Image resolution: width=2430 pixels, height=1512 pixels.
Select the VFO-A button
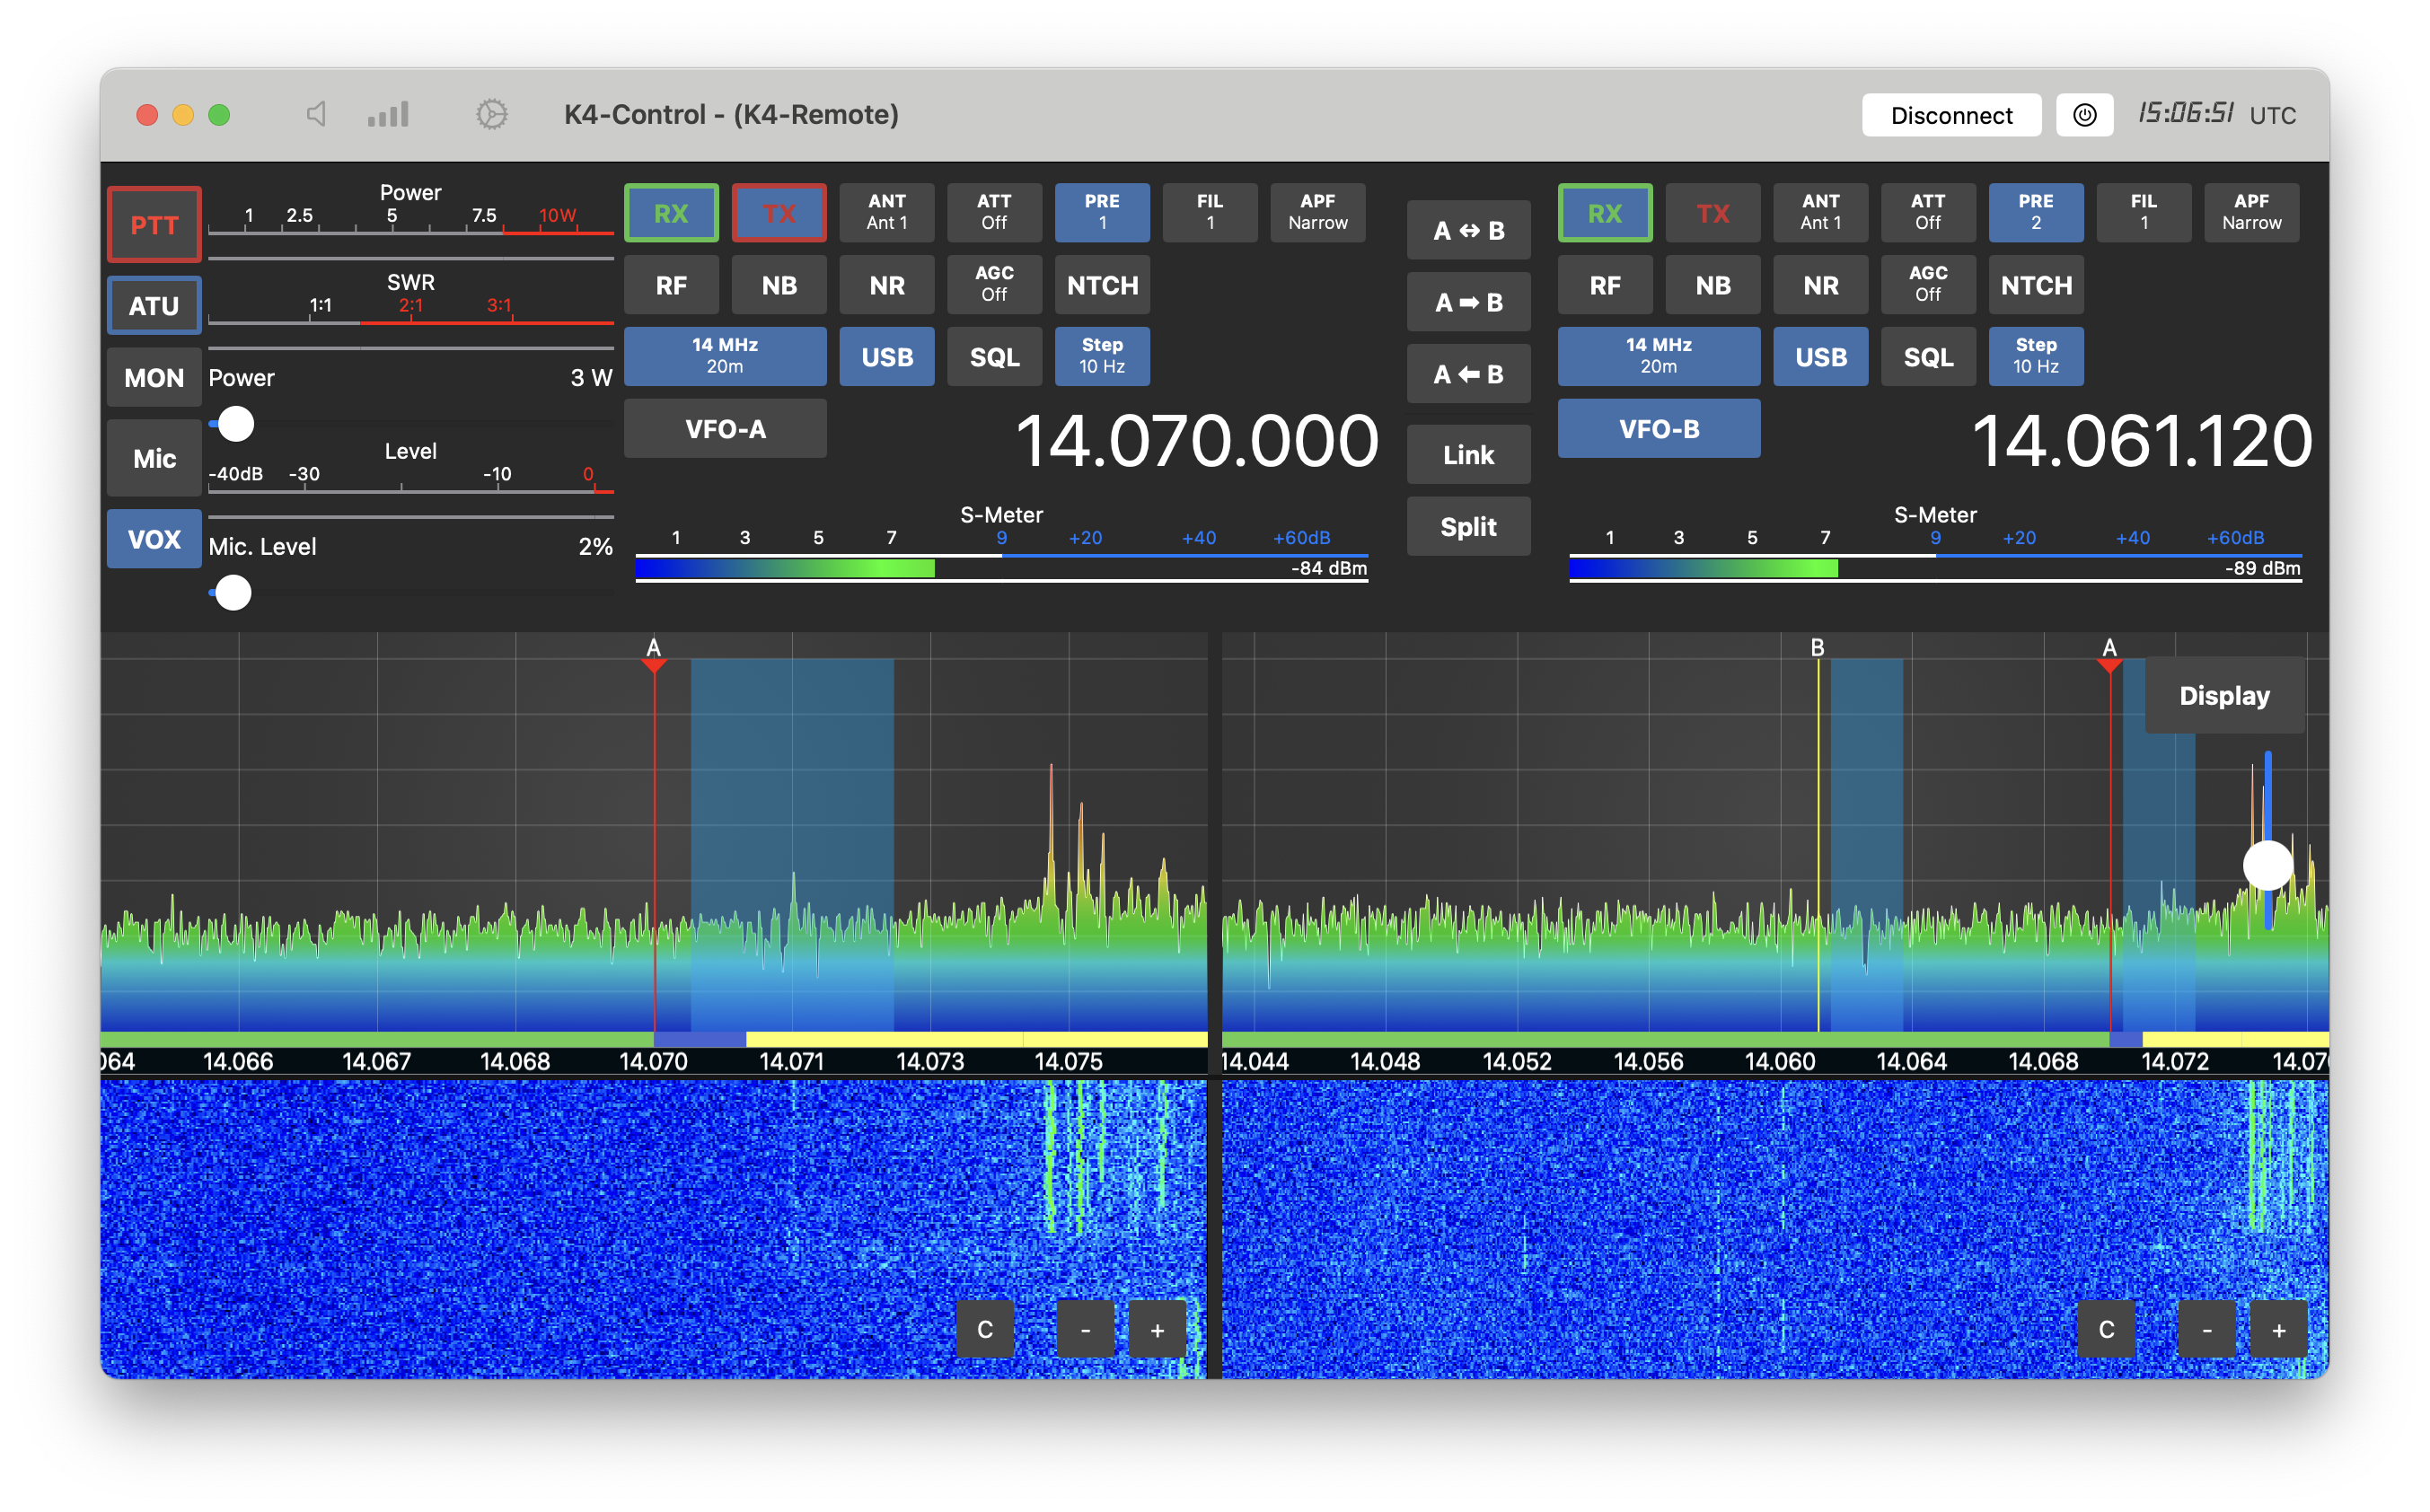(725, 429)
